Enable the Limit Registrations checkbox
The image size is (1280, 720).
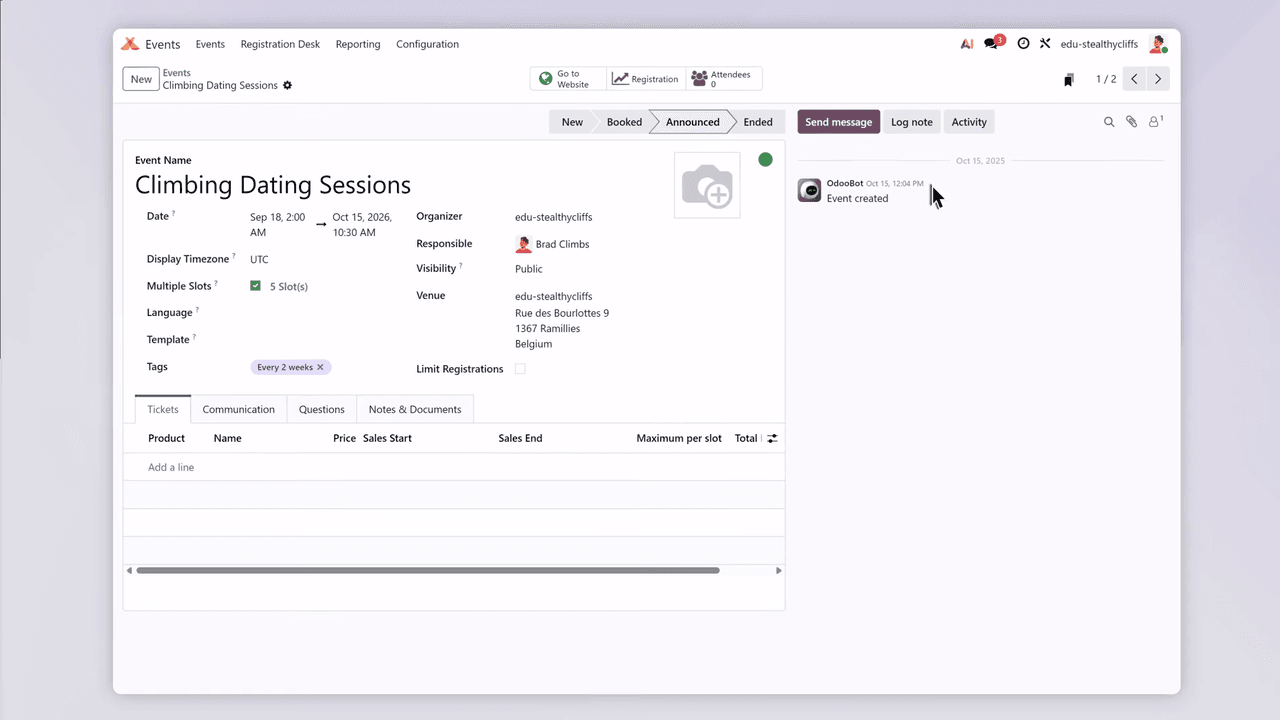[520, 369]
